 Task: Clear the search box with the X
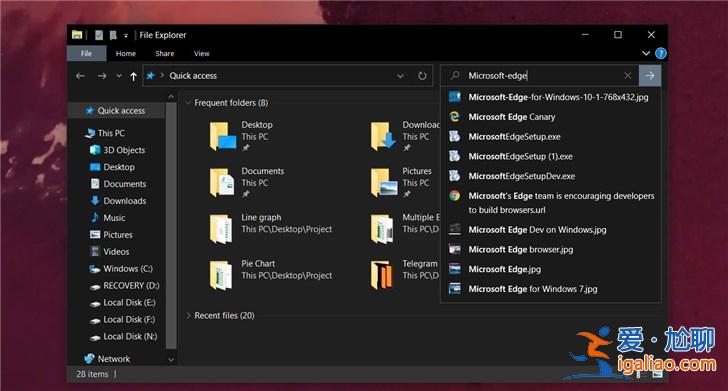(628, 75)
